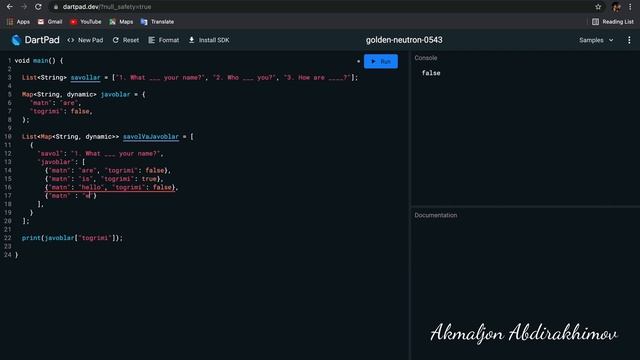Format the Dart code
The width and height of the screenshot is (640, 360).
[164, 40]
